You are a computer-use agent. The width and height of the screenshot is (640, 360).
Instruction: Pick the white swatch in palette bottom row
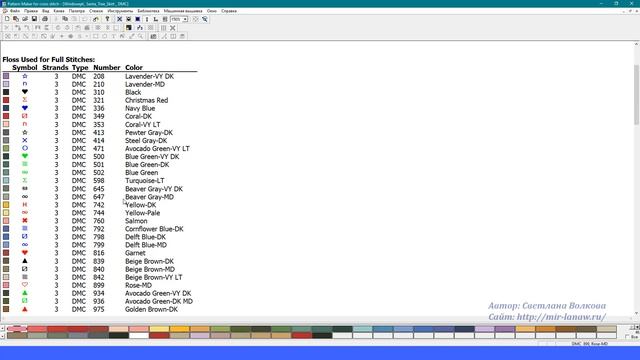pos(139,336)
